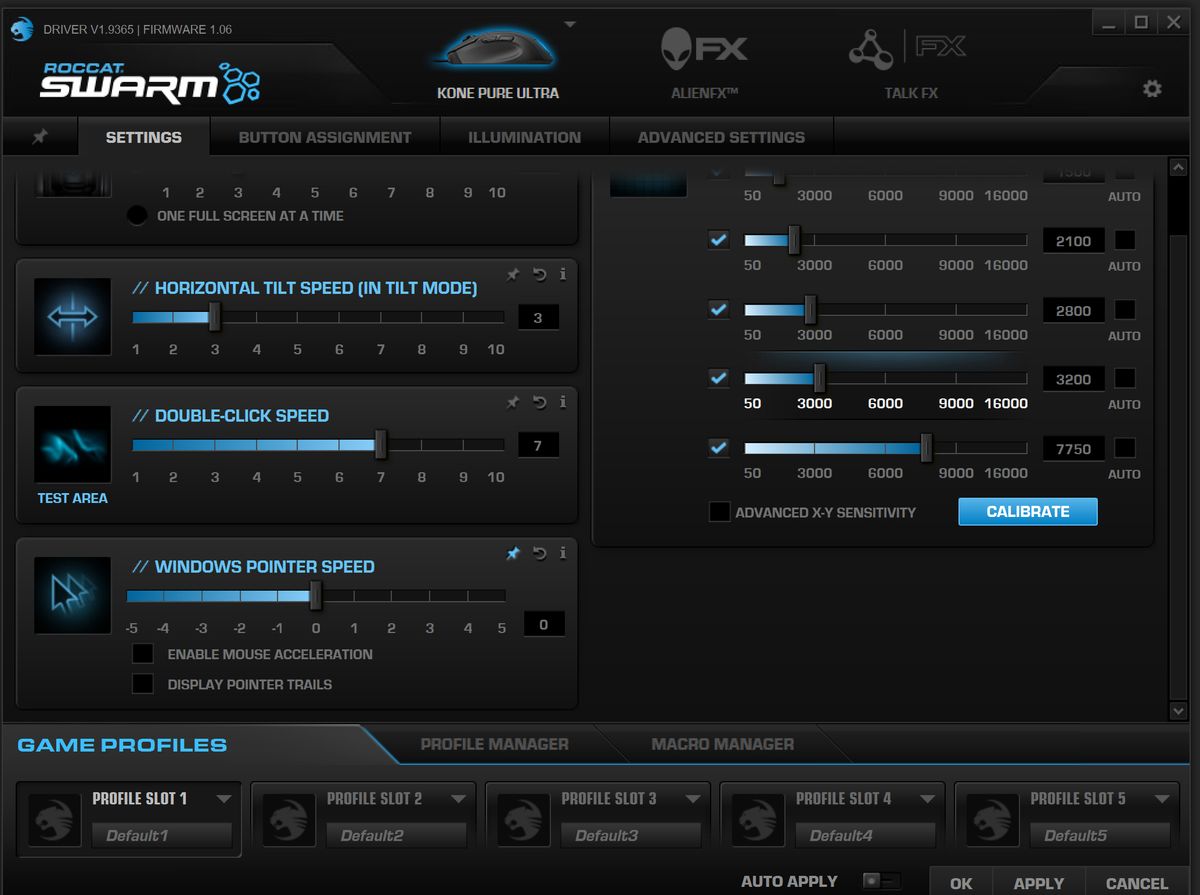The height and width of the screenshot is (895, 1200).
Task: Click the Default1 profile name field
Action: (x=162, y=835)
